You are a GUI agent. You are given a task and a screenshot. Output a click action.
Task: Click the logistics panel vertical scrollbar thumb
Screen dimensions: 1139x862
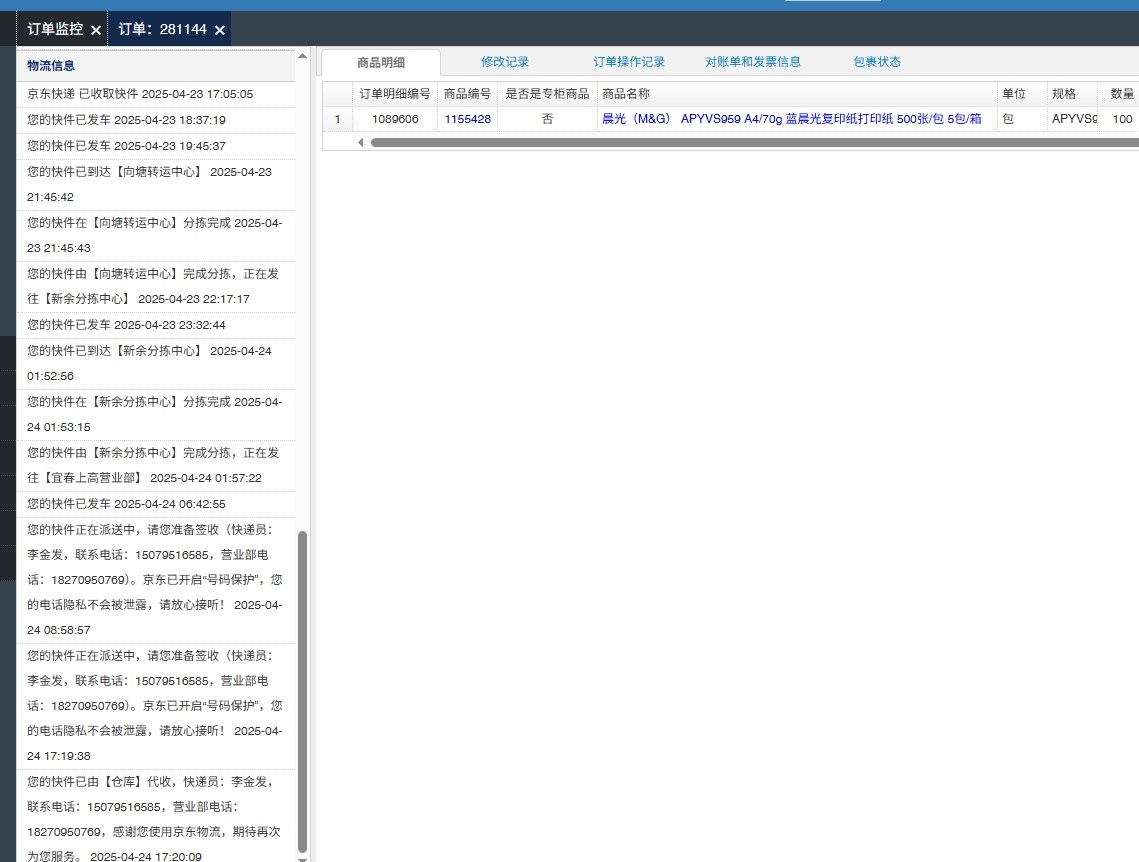pyautogui.click(x=302, y=691)
